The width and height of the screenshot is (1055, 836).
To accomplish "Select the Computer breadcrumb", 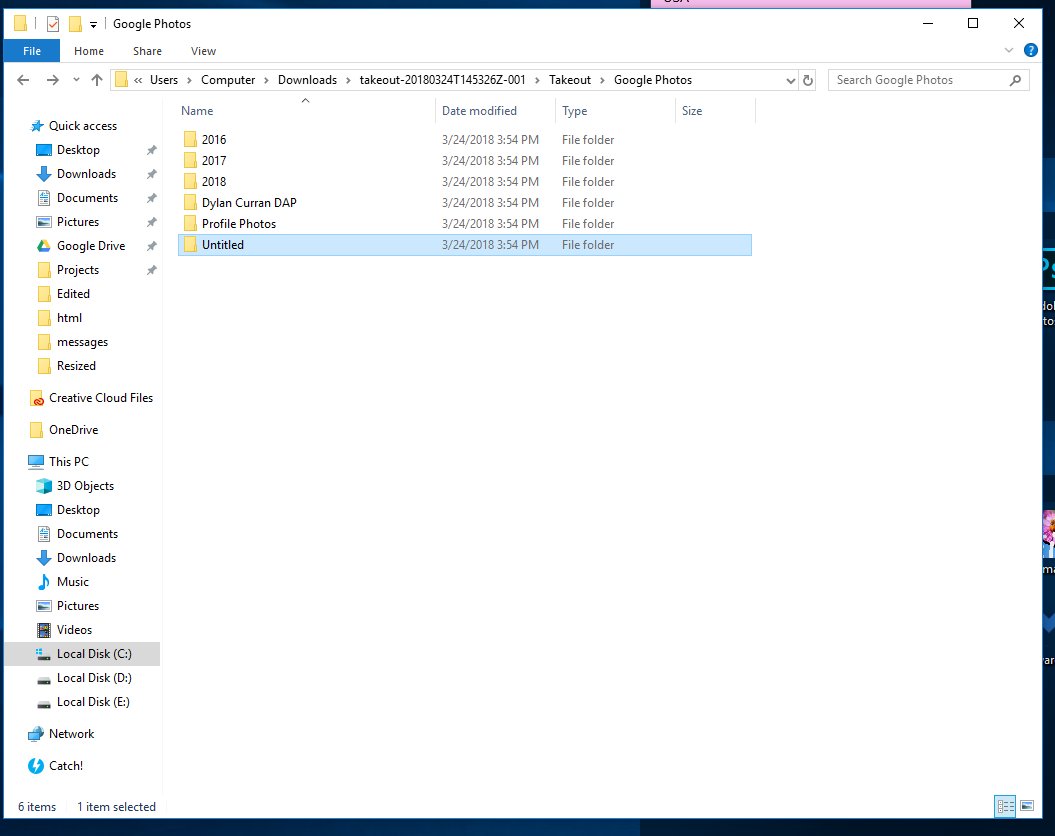I will 228,80.
